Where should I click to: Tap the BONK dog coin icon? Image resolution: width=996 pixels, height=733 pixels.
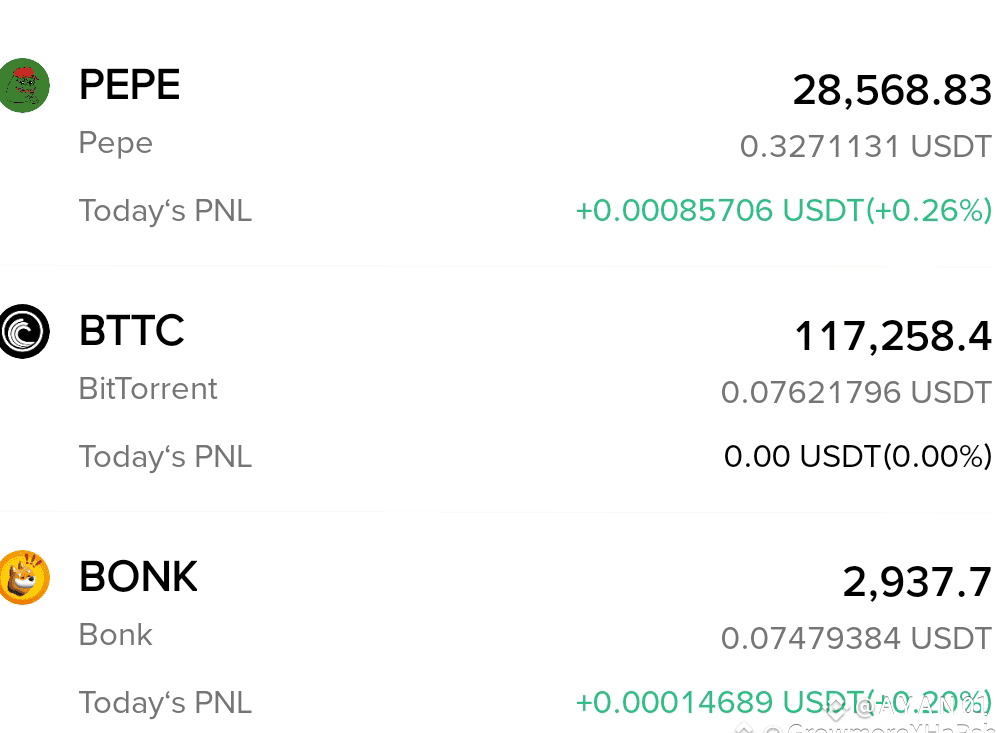24,577
